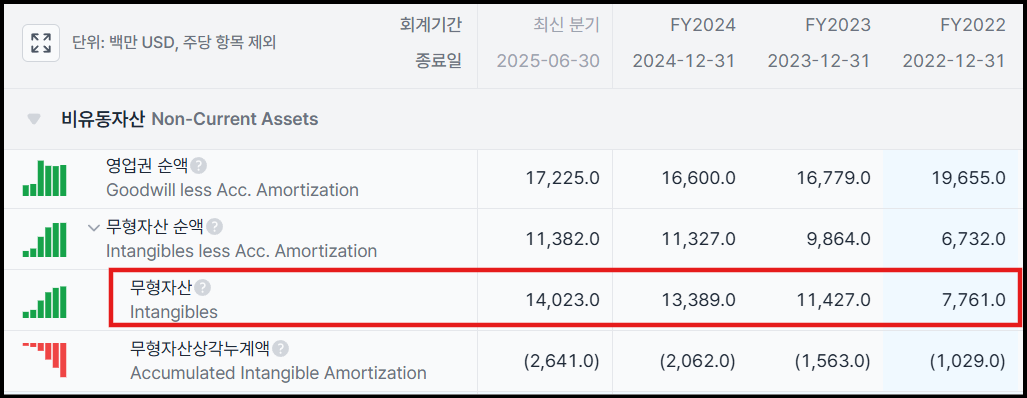Click the unit note 단위: 백만 USD
This screenshot has width=1027, height=398.
click(x=174, y=44)
